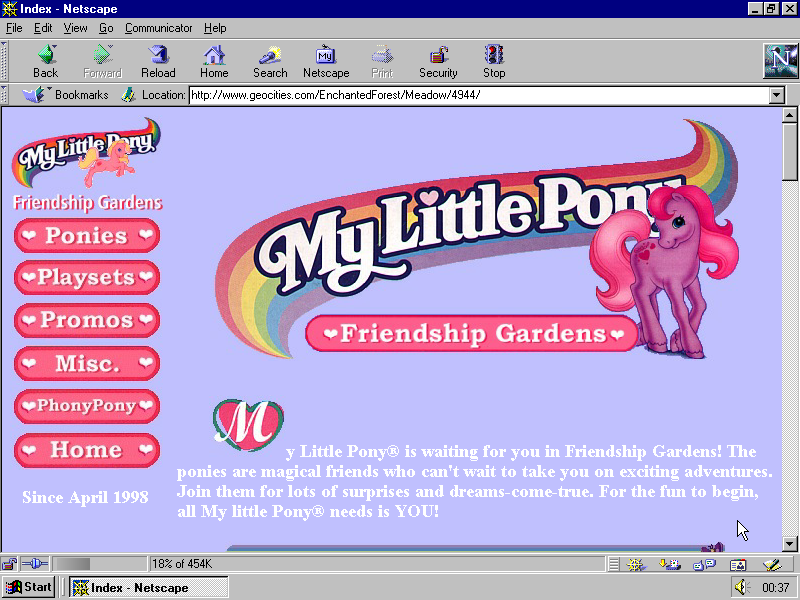Click the Forward navigation button
The height and width of the screenshot is (600, 800).
point(102,62)
